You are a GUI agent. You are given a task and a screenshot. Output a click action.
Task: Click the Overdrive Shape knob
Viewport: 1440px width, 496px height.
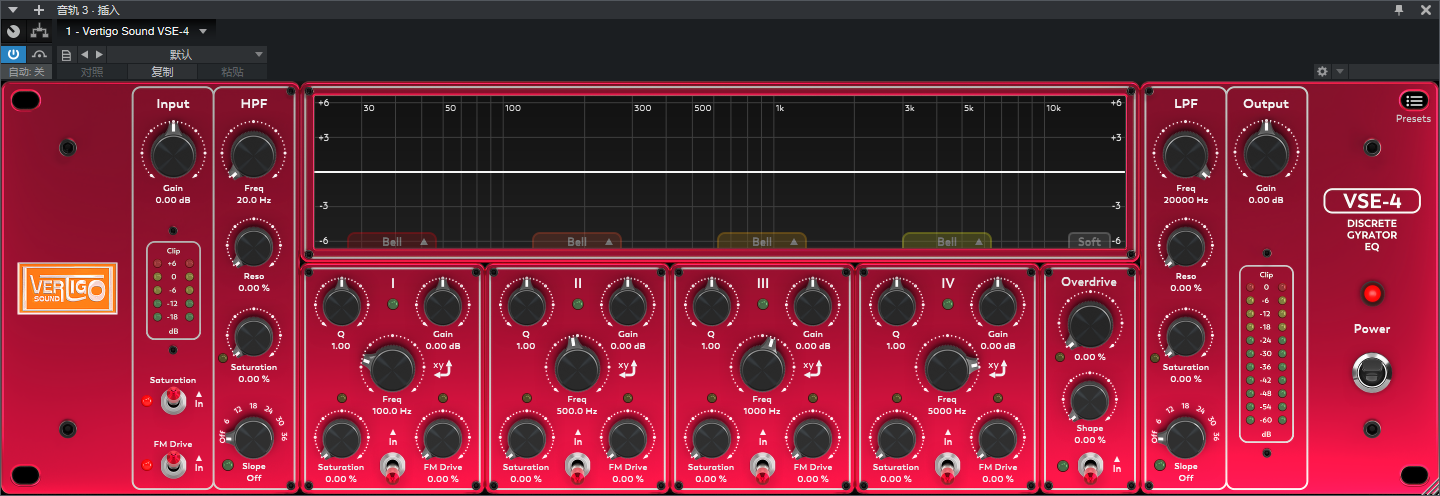1089,400
